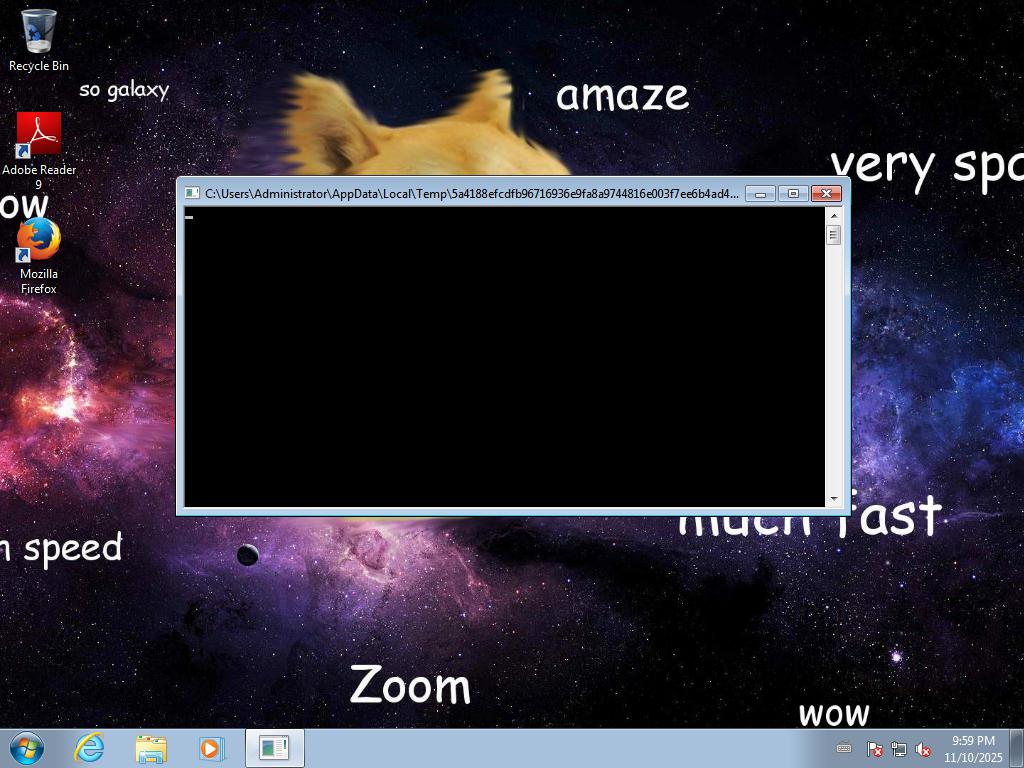Screen dimensions: 1024x768
Task: Click the Action Center flag icon
Action: pos(874,749)
